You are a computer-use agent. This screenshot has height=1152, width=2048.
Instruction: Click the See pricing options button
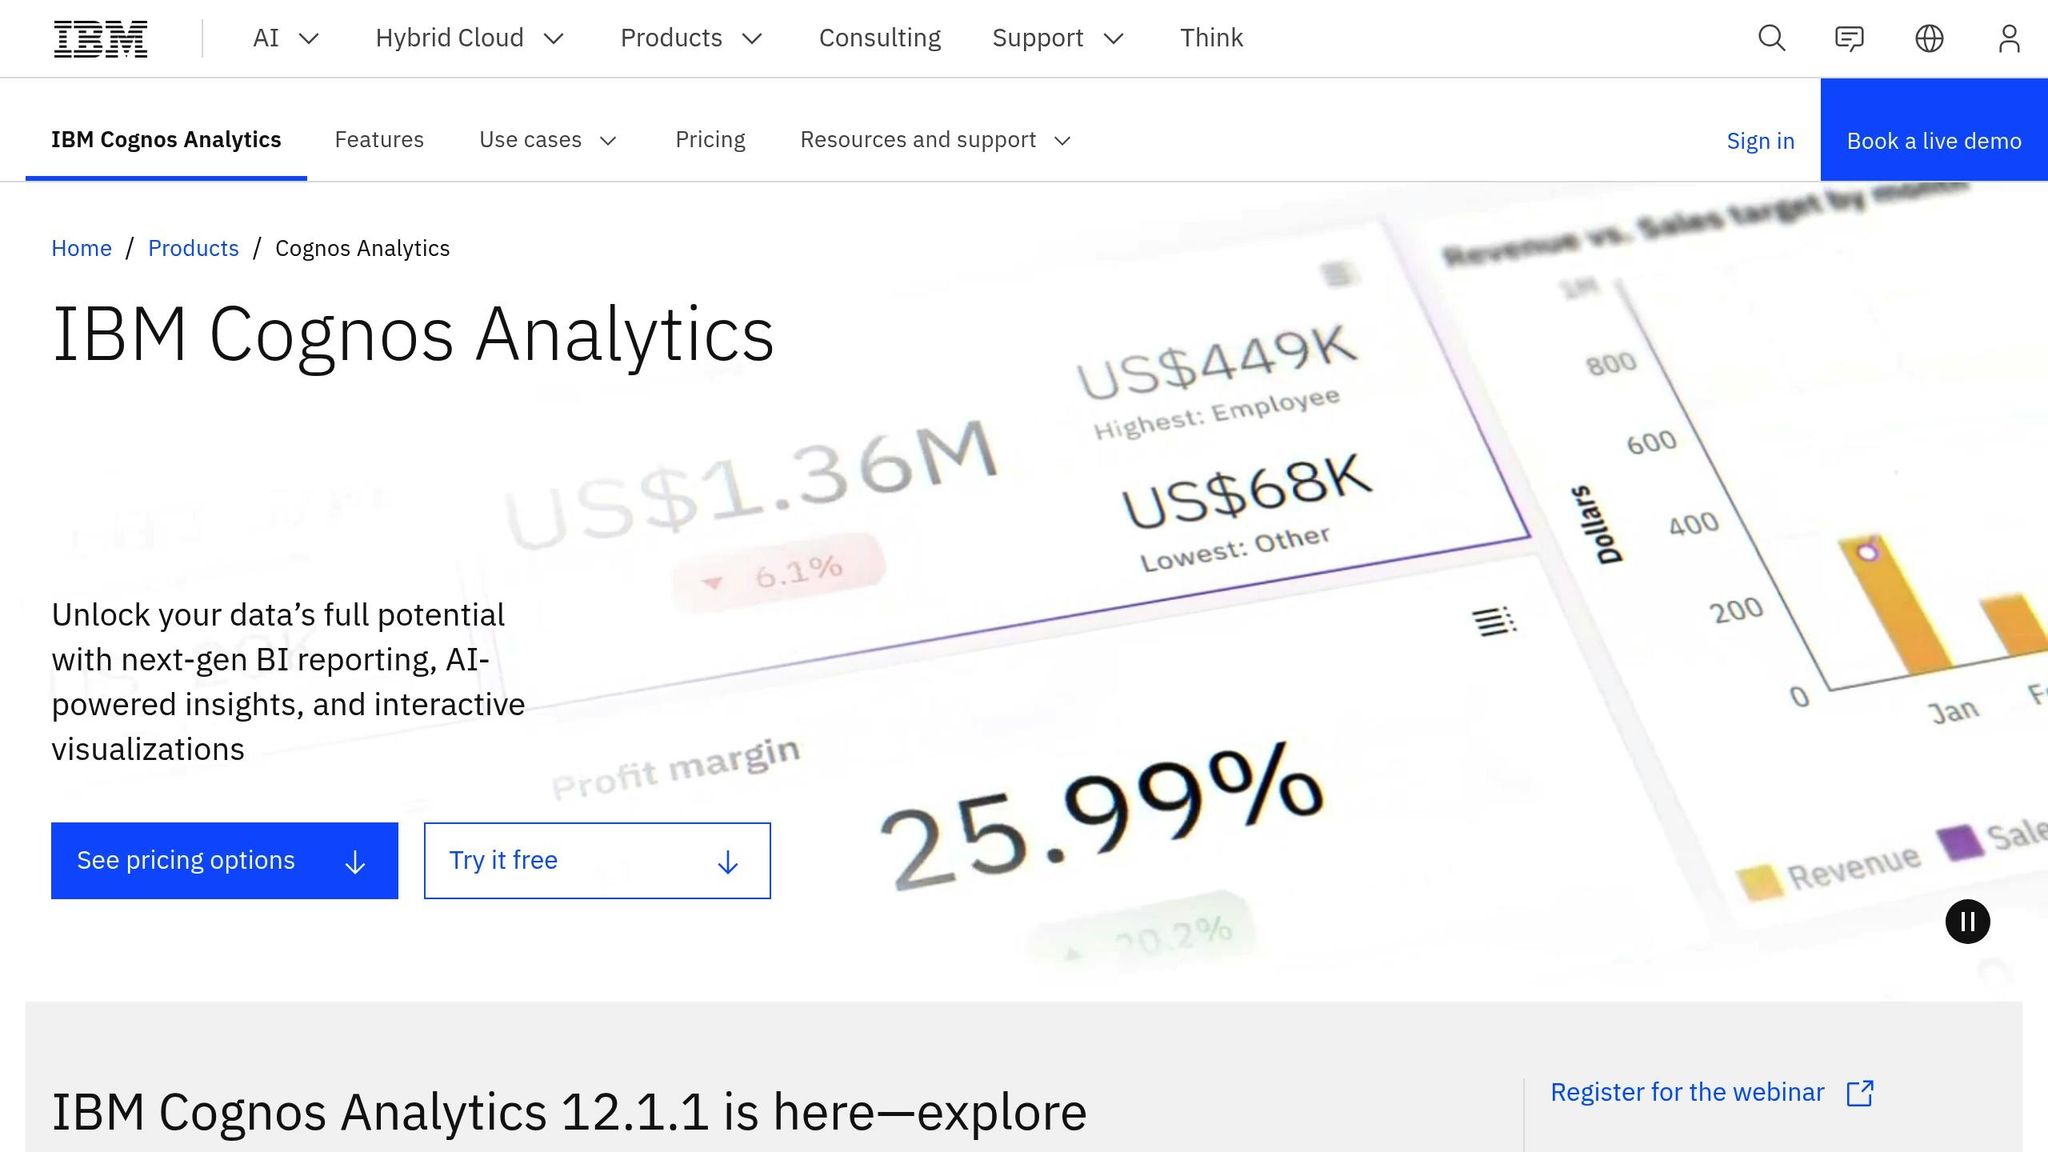[224, 861]
